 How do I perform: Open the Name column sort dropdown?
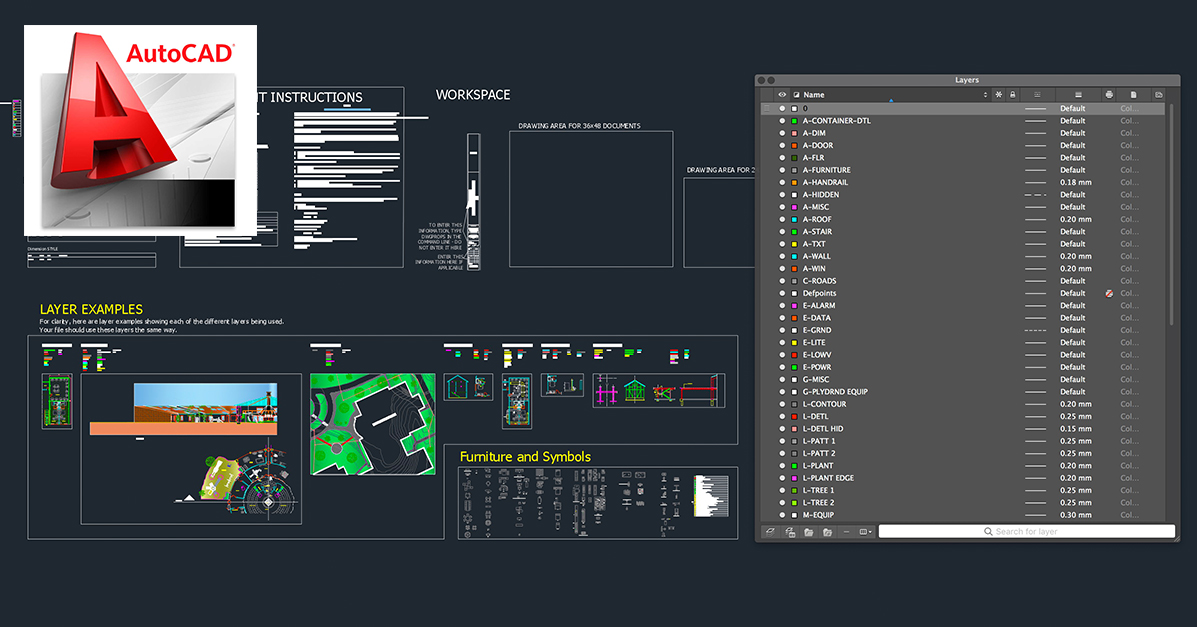(985, 94)
